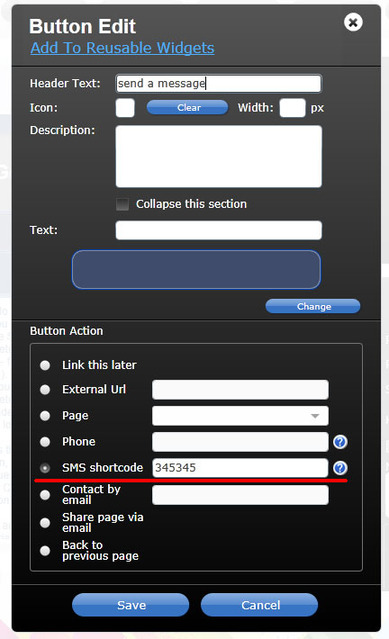Screen dimensions: 389x639
Task: Select Link this later option
Action: pyautogui.click(x=45, y=365)
